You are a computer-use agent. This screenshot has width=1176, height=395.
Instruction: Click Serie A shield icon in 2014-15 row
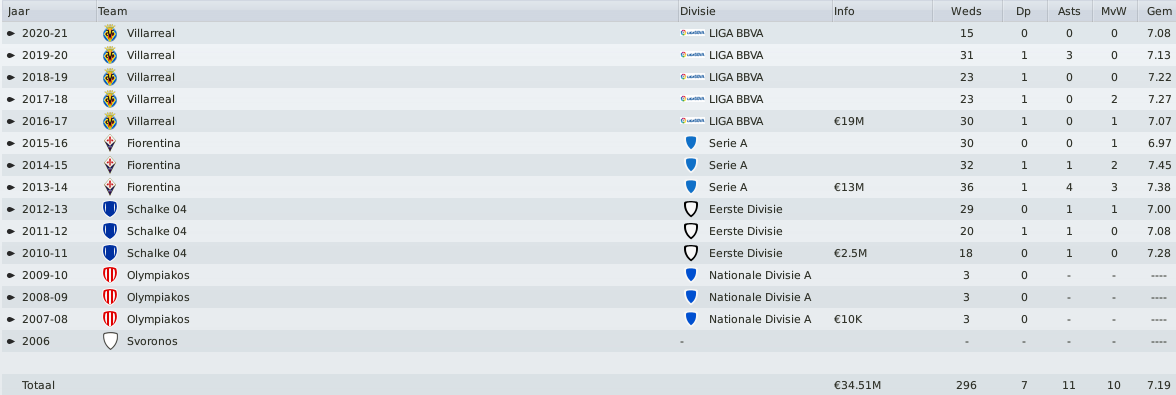(691, 165)
